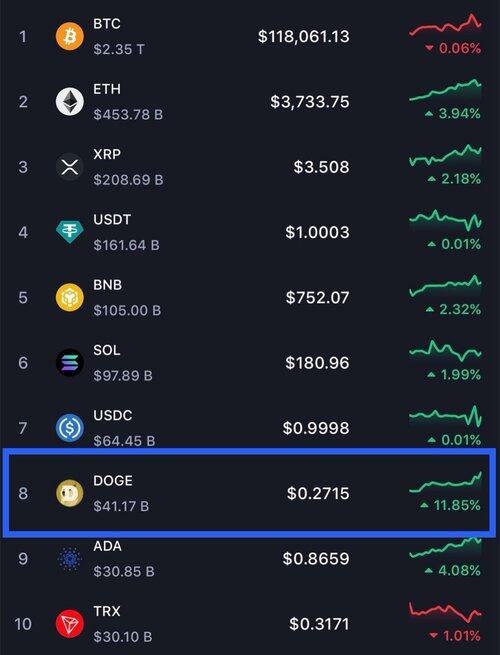Select the ETH price $3,733.75
Viewport: 500px width, 655px height.
310,102
